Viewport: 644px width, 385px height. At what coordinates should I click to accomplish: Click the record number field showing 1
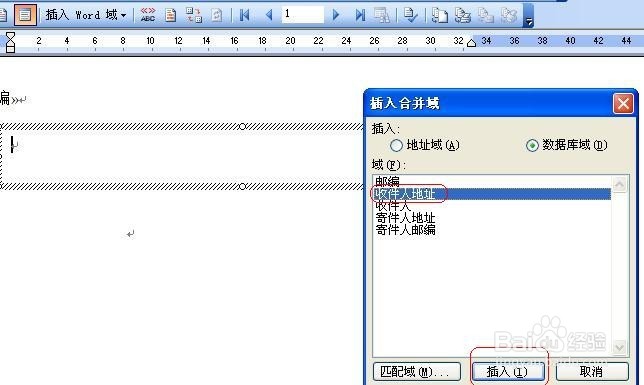pos(303,15)
